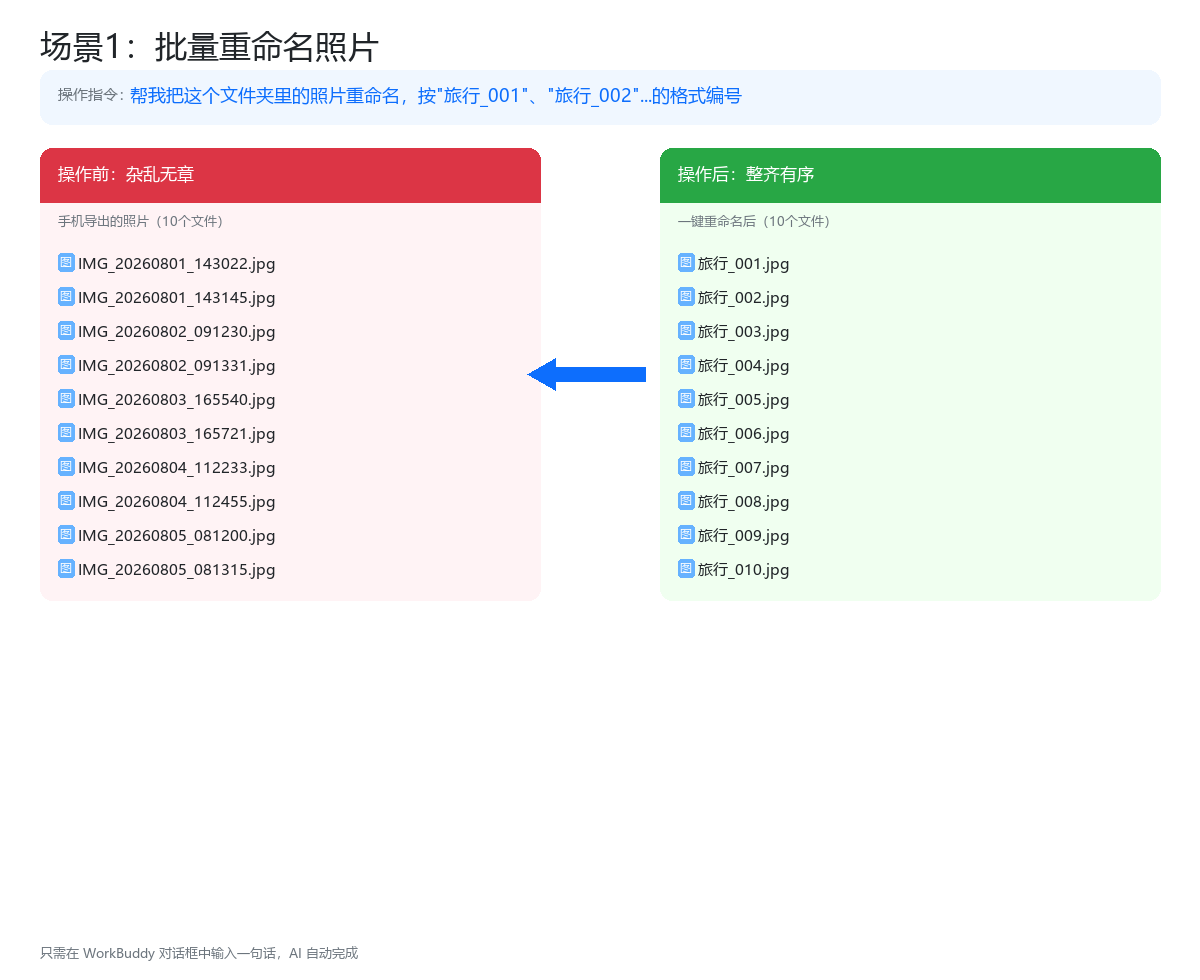Select file name IMG_20260802_091331.jpg
1200x980 pixels.
click(177, 366)
